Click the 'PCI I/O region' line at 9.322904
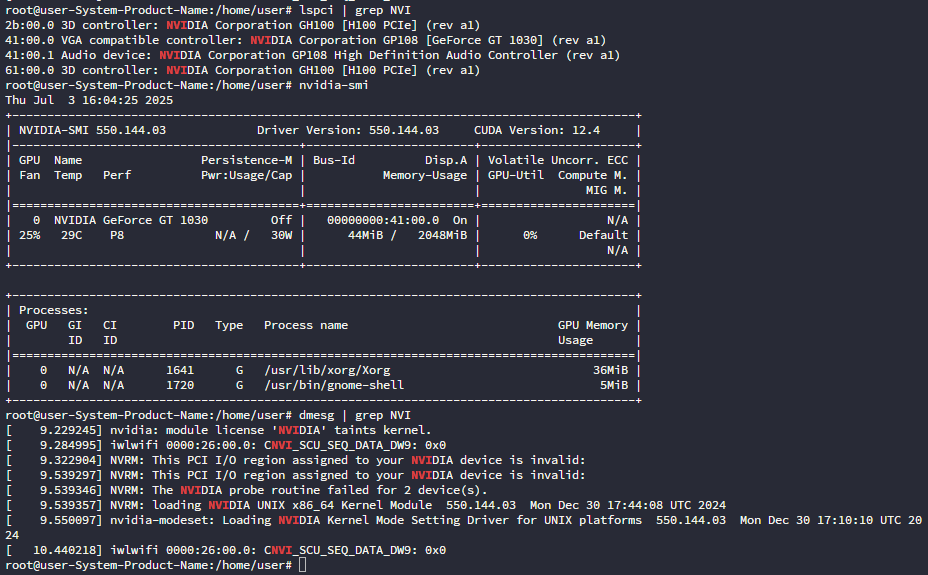The width and height of the screenshot is (928, 575). pyautogui.click(x=295, y=460)
